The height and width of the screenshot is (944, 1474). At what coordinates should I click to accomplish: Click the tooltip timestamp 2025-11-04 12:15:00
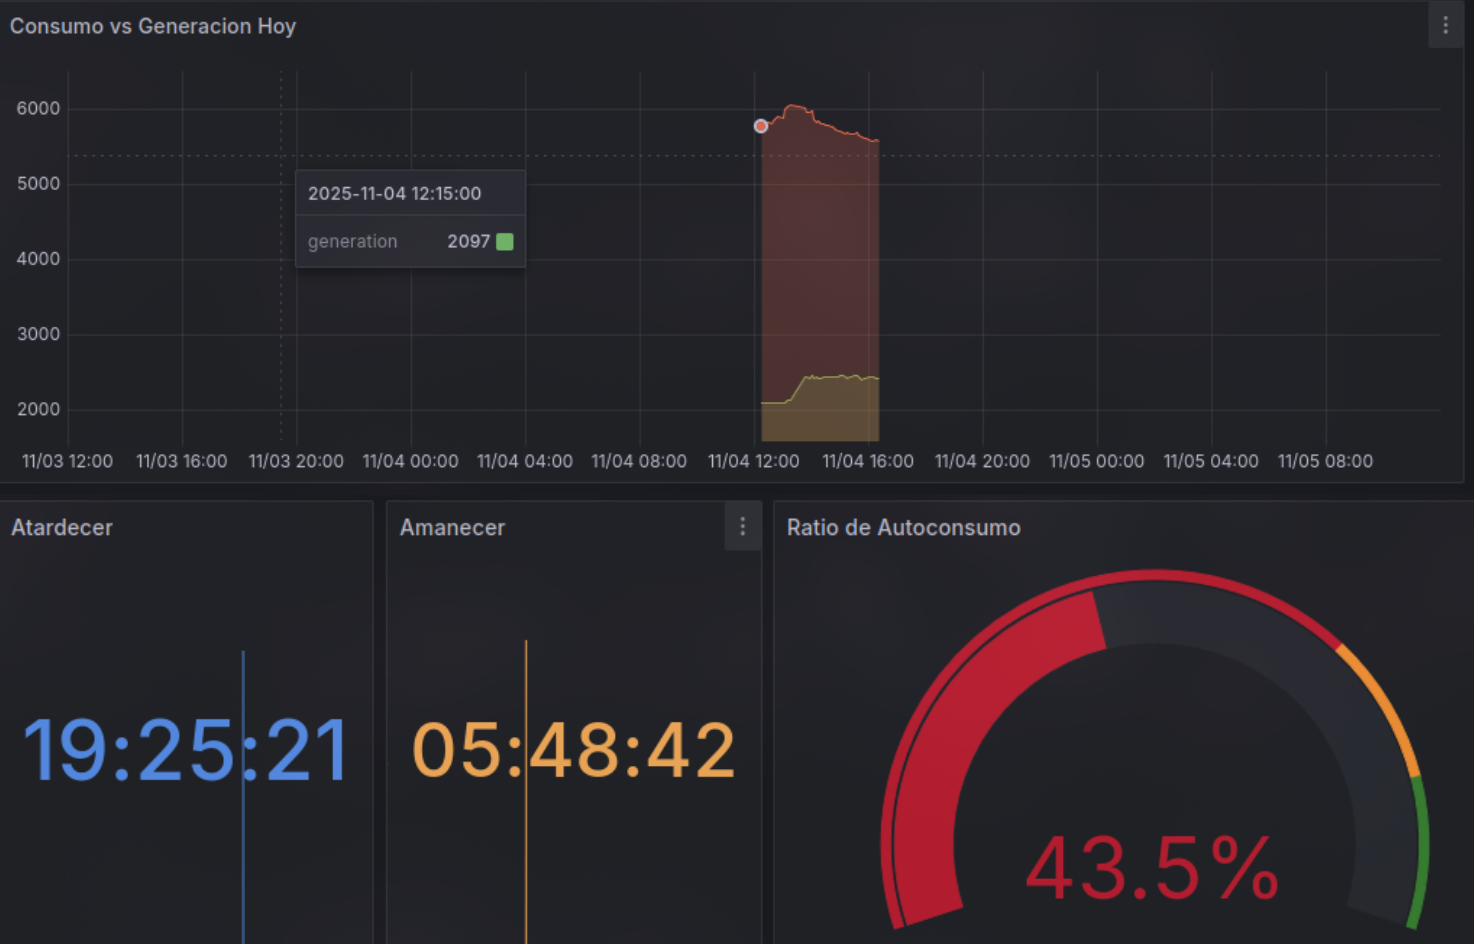coord(395,192)
